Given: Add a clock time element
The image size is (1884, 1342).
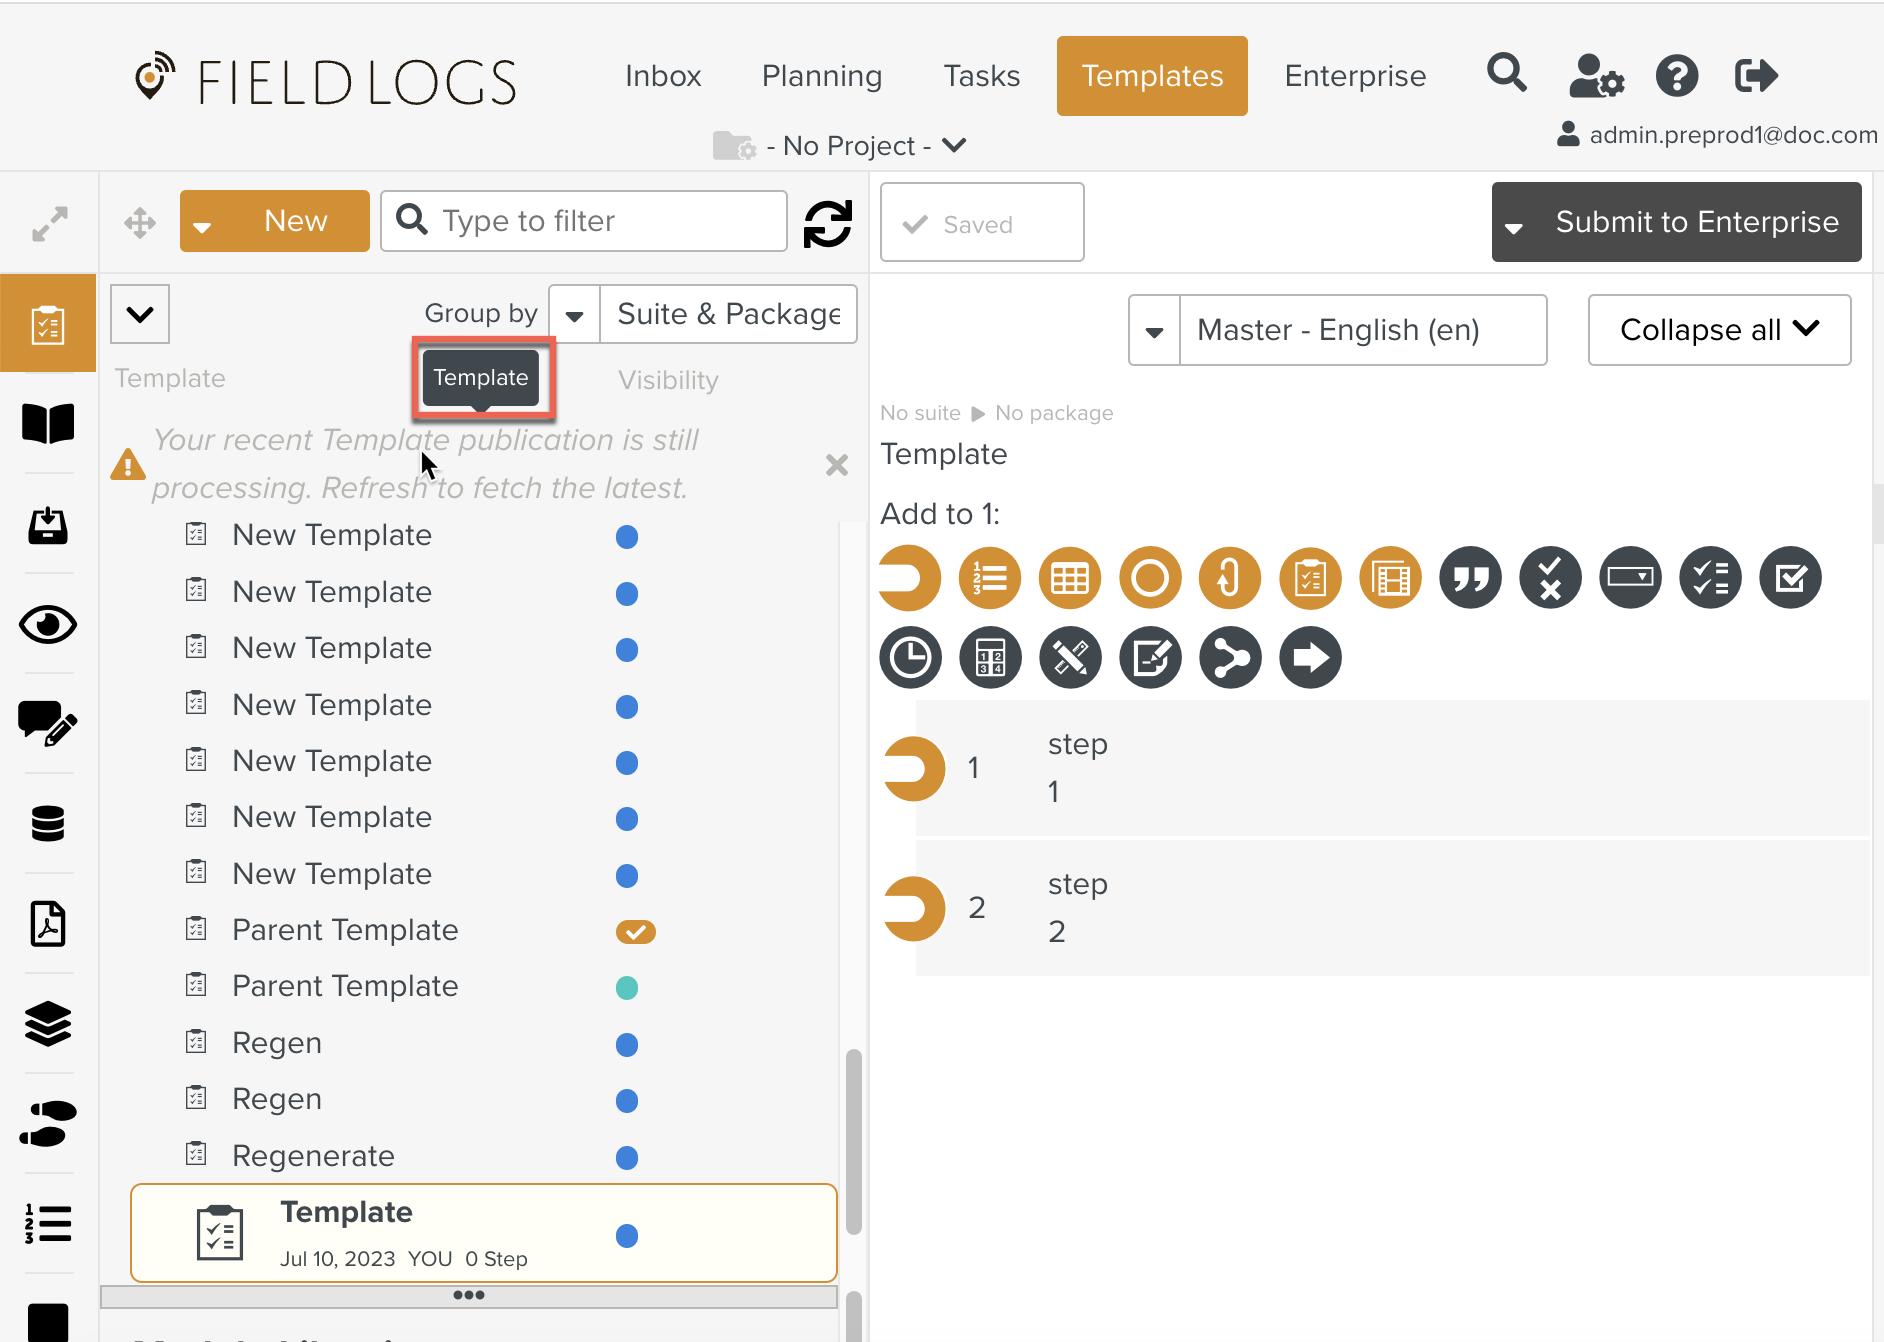Looking at the screenshot, I should [910, 658].
